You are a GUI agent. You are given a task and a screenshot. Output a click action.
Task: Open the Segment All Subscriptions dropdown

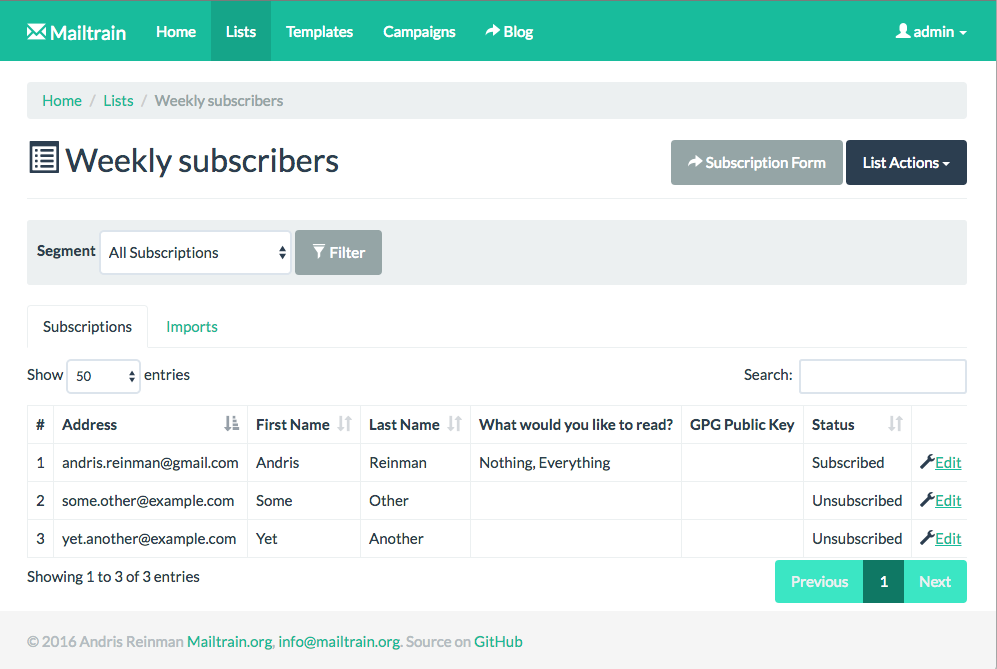(196, 252)
